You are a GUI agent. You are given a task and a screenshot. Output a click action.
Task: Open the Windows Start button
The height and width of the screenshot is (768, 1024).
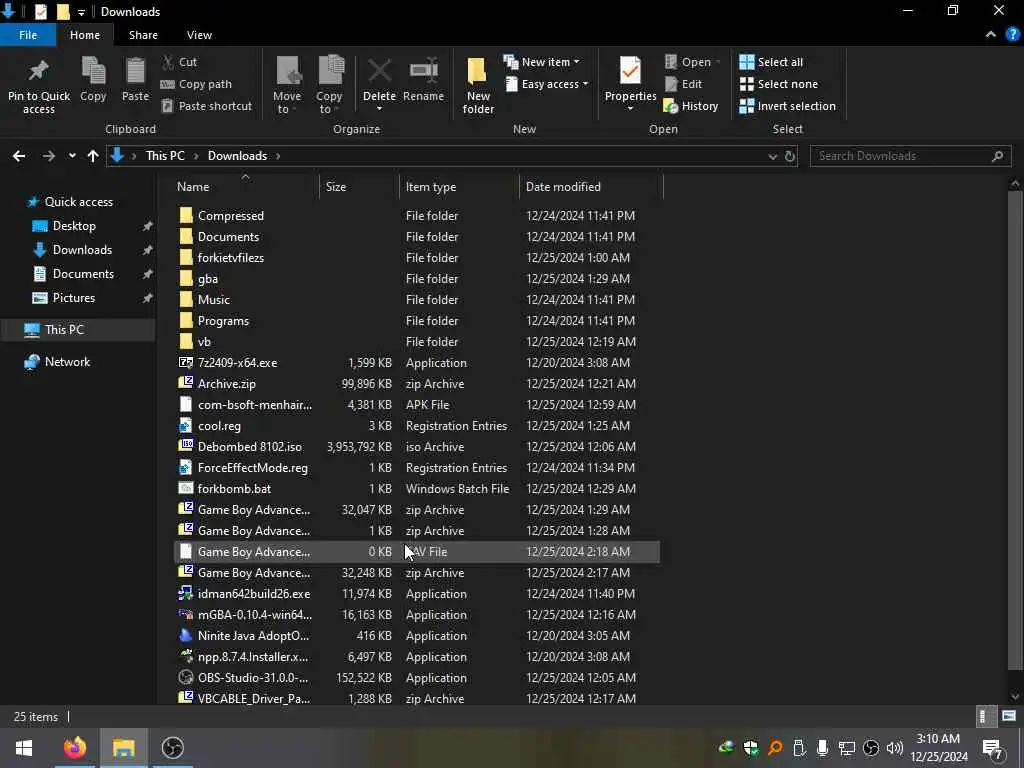24,748
